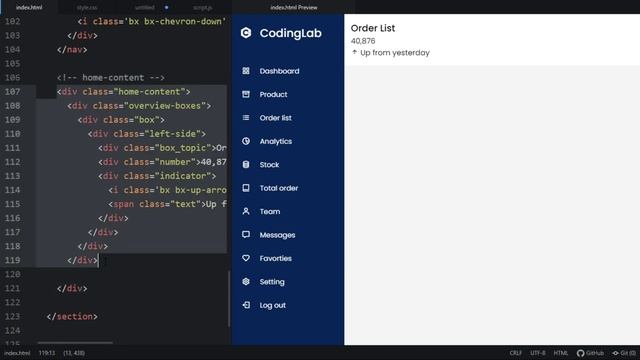
Task: Open the Favorites sidebar link
Action: pos(276,258)
